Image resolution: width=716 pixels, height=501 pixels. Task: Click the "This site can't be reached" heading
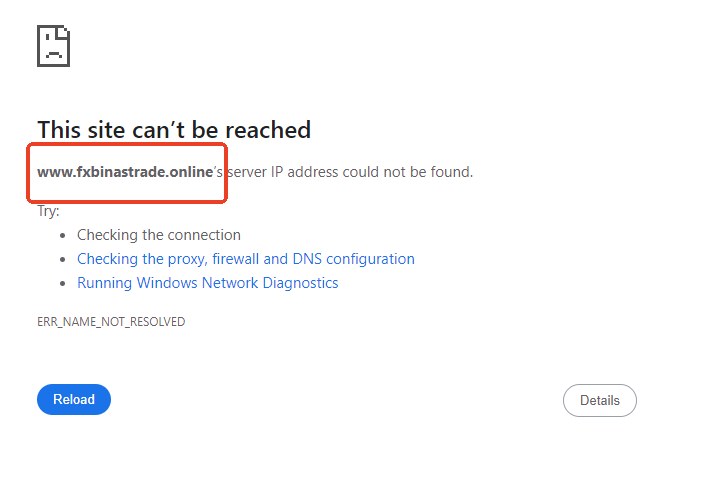tap(174, 130)
